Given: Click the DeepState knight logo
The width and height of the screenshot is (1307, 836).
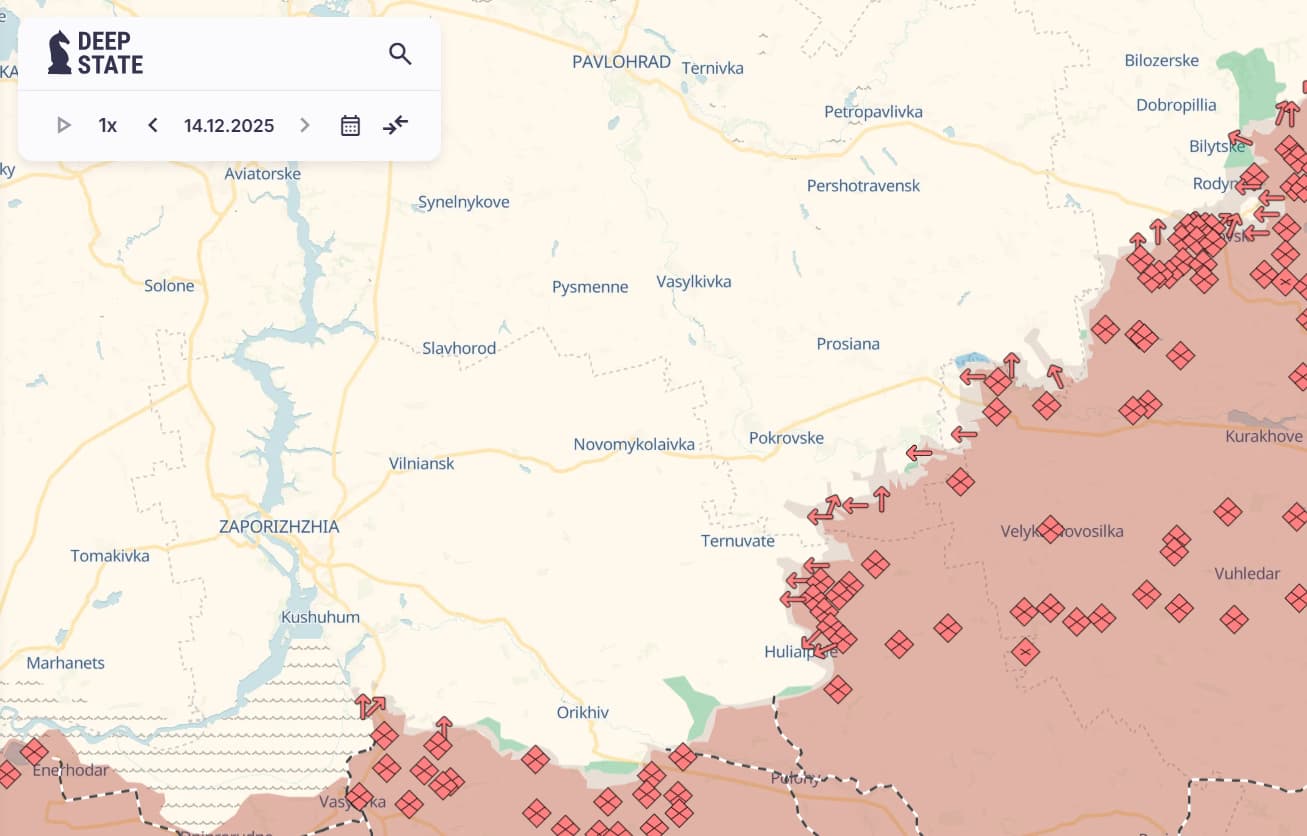Looking at the screenshot, I should pyautogui.click(x=60, y=53).
